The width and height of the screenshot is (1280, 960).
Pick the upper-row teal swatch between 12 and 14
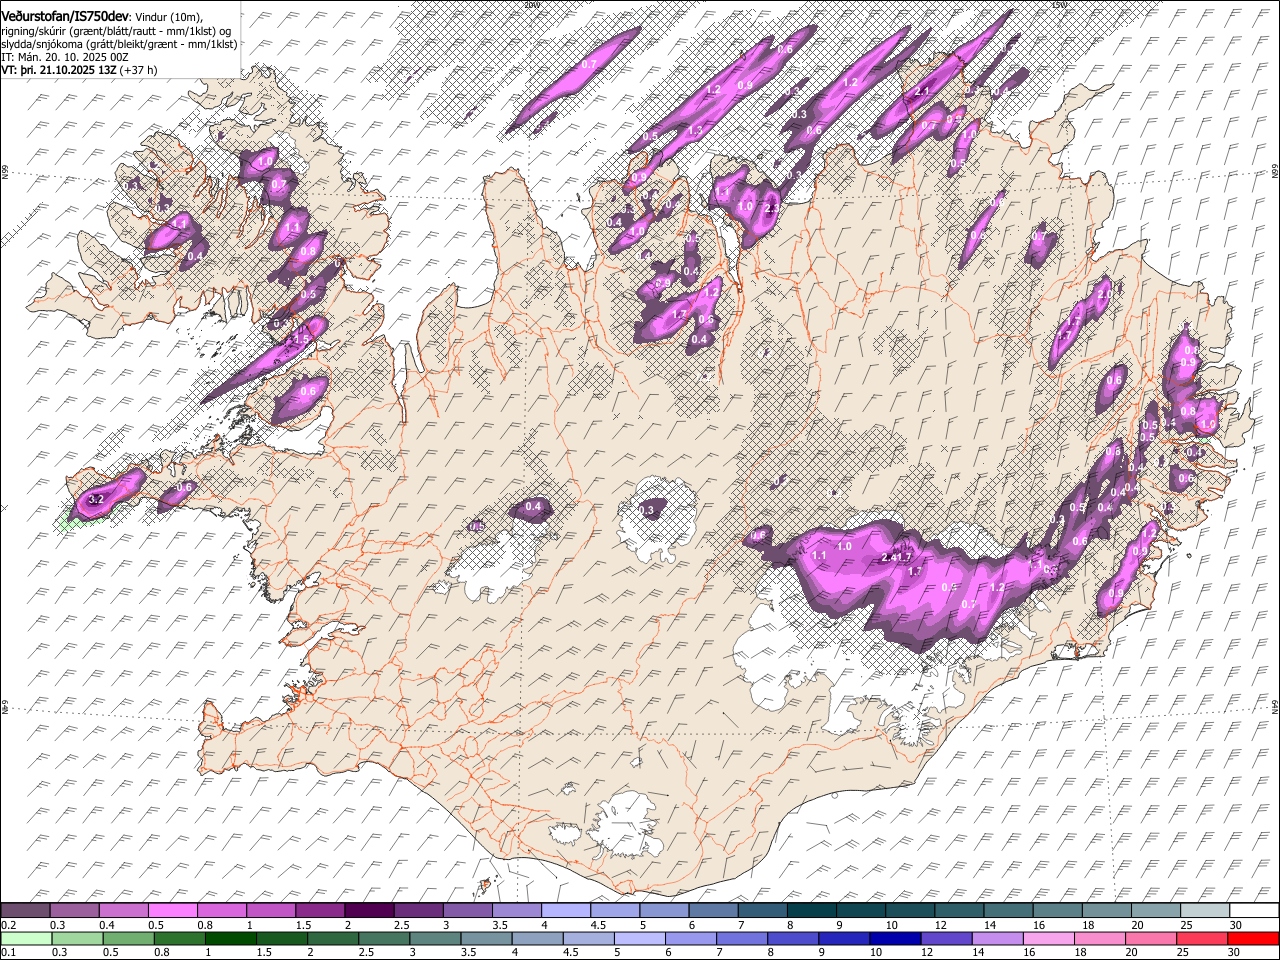click(960, 910)
